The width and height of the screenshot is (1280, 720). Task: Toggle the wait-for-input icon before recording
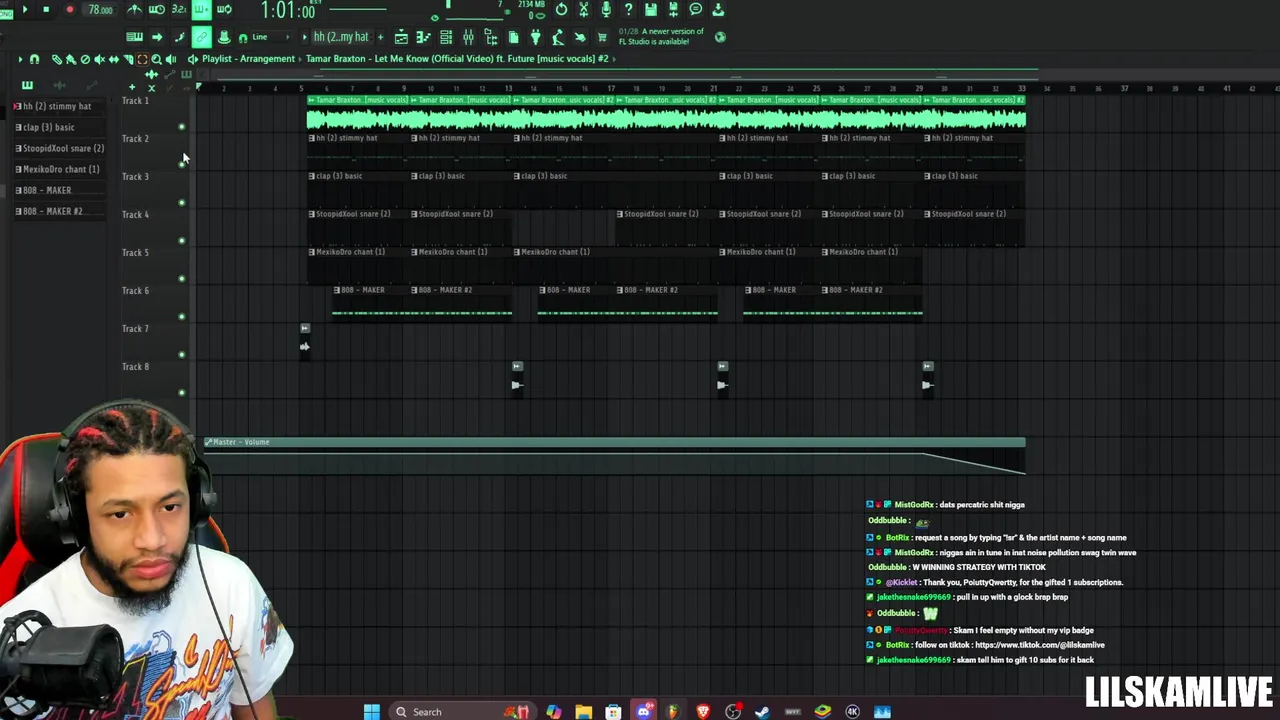tap(157, 10)
